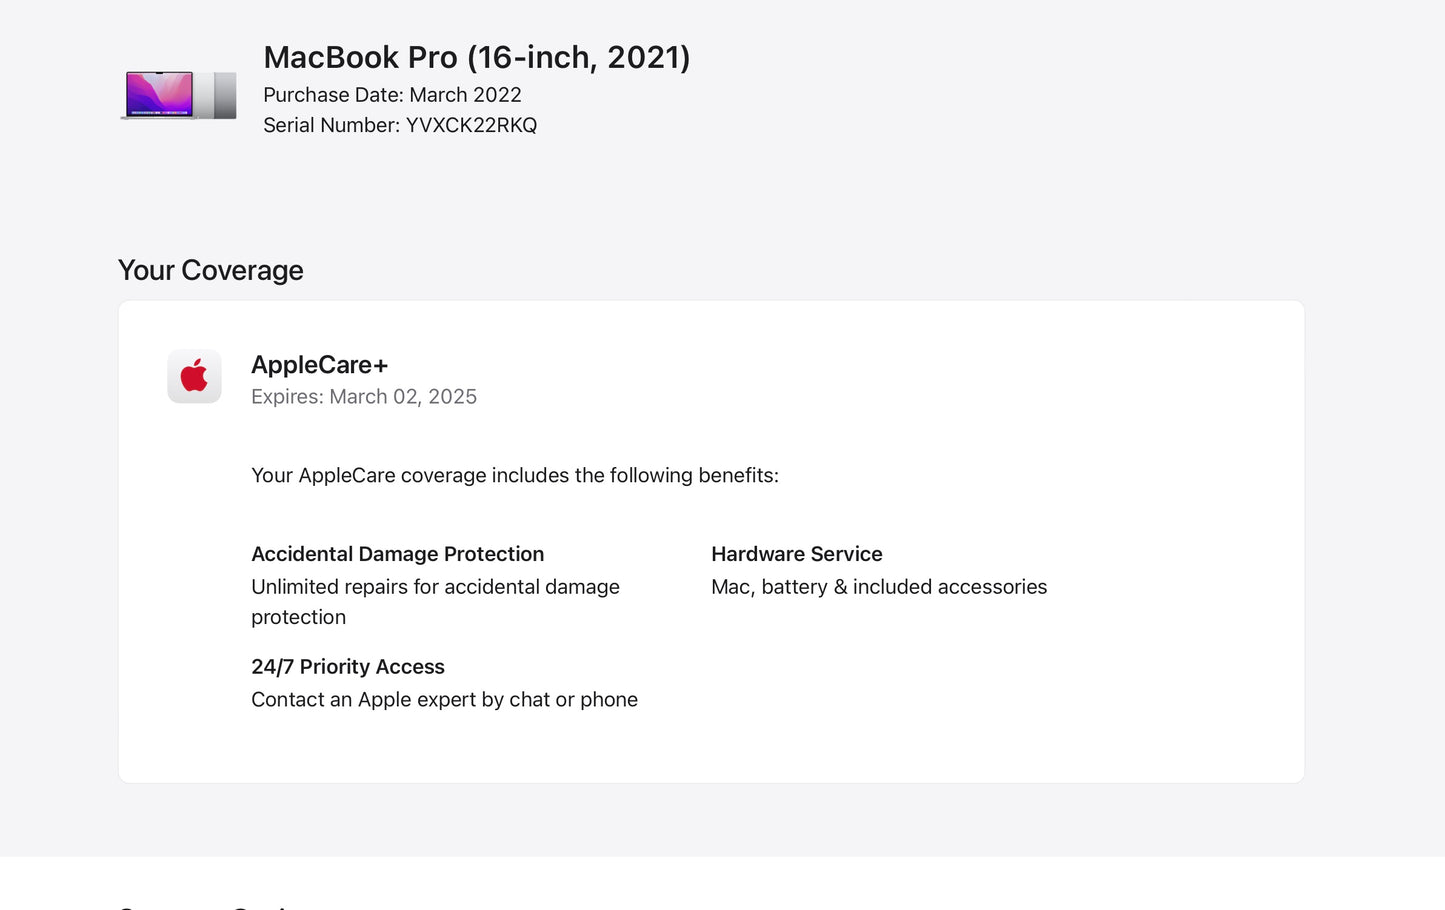Click the AppleCare+ plan title
The height and width of the screenshot is (910, 1445).
tap(319, 365)
